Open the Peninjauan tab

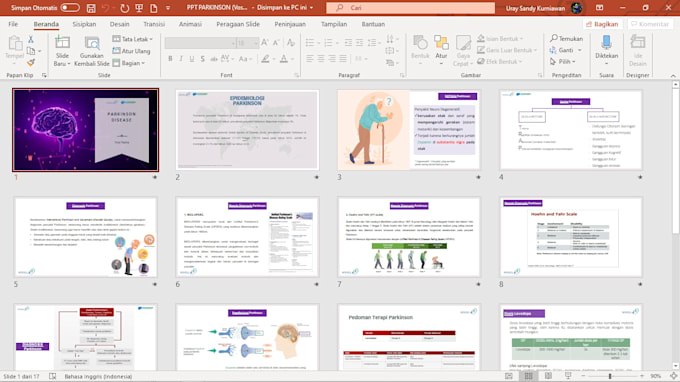(x=290, y=24)
